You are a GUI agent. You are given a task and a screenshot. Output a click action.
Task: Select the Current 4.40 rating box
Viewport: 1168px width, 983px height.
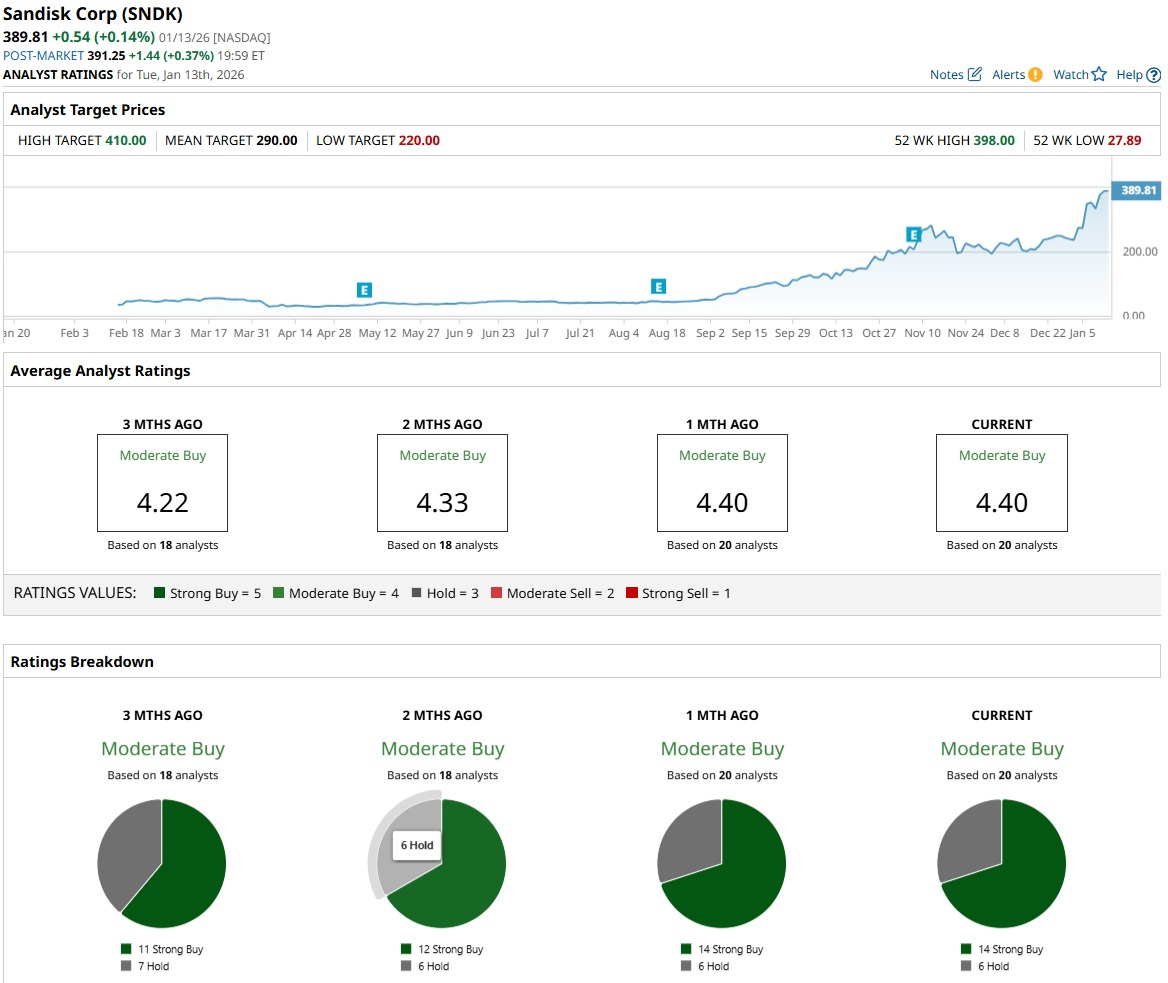[x=1002, y=483]
